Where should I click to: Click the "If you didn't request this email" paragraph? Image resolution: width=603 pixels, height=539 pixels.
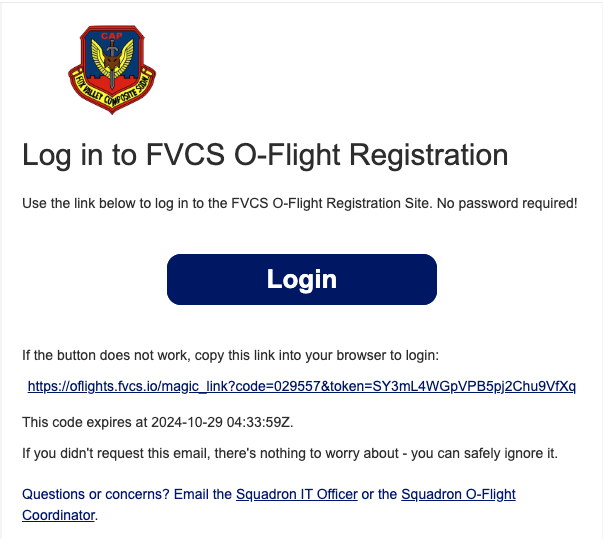(290, 454)
